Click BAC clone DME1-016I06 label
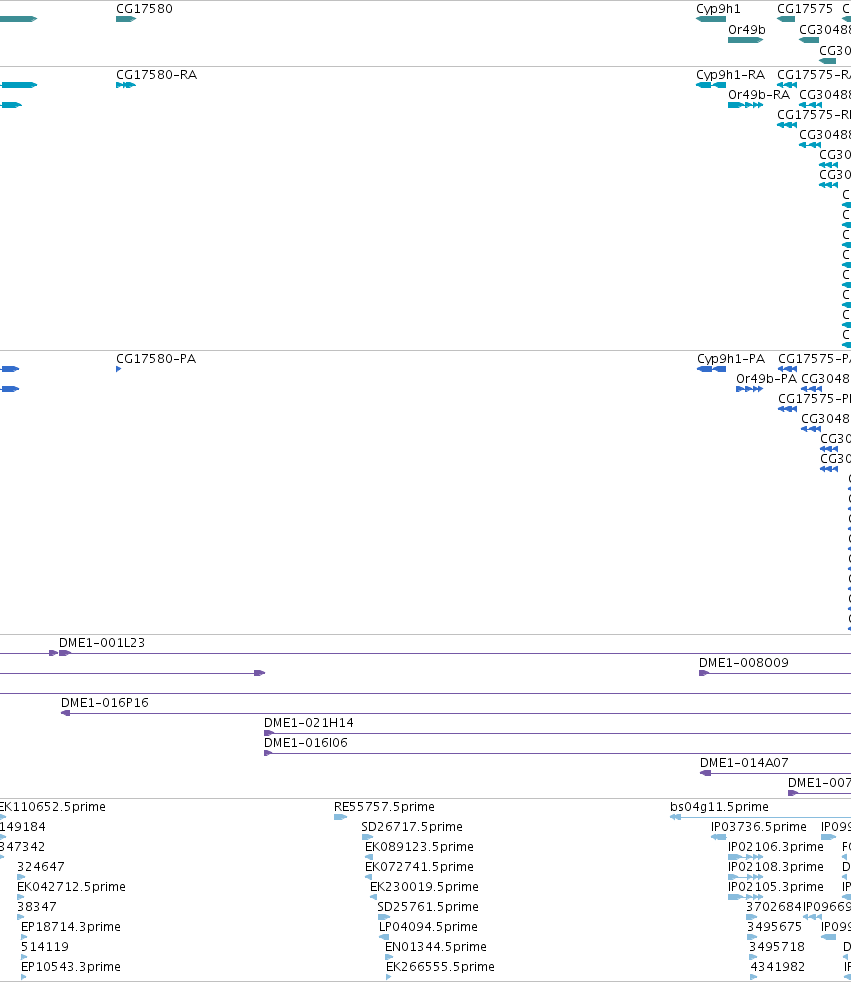 click(306, 743)
